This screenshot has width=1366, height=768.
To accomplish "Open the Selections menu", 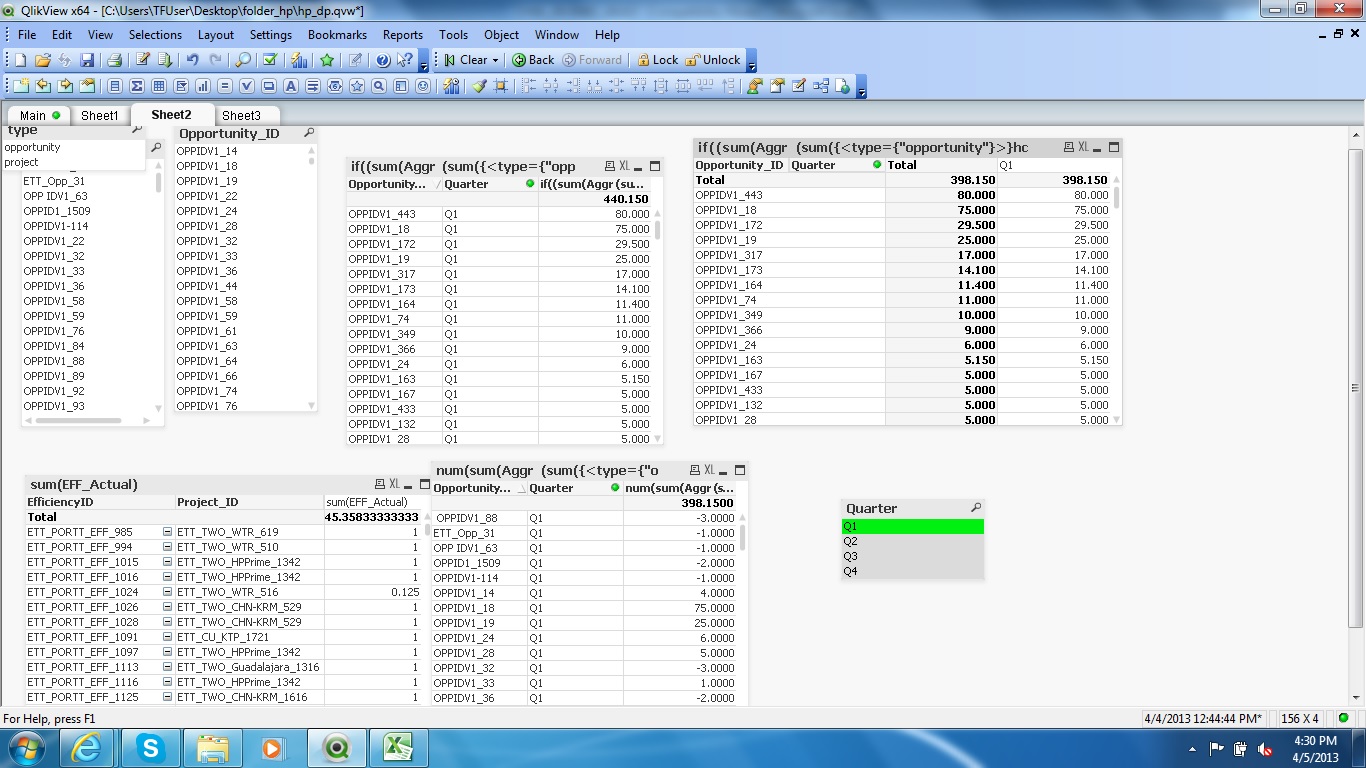I will pyautogui.click(x=155, y=34).
